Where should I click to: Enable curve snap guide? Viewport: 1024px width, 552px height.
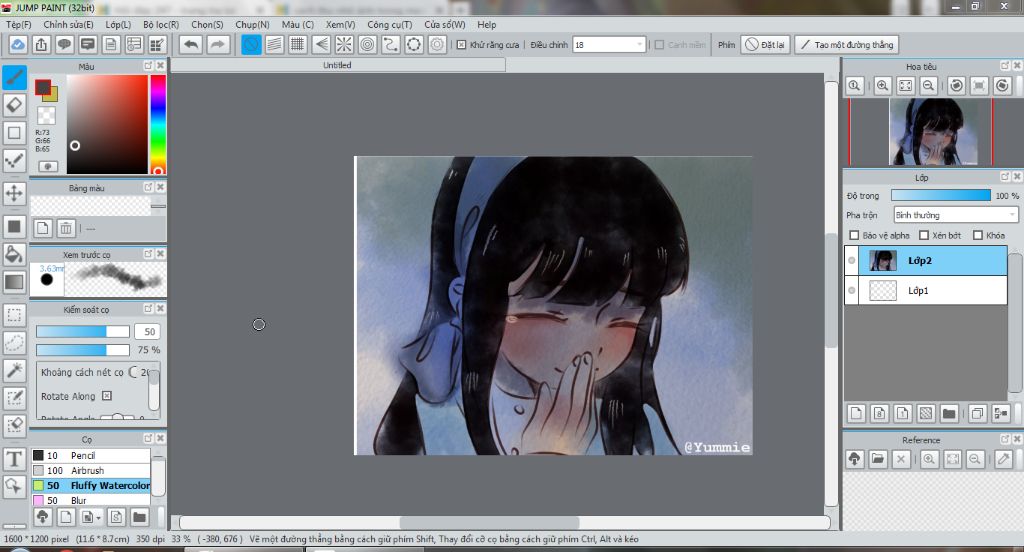391,44
